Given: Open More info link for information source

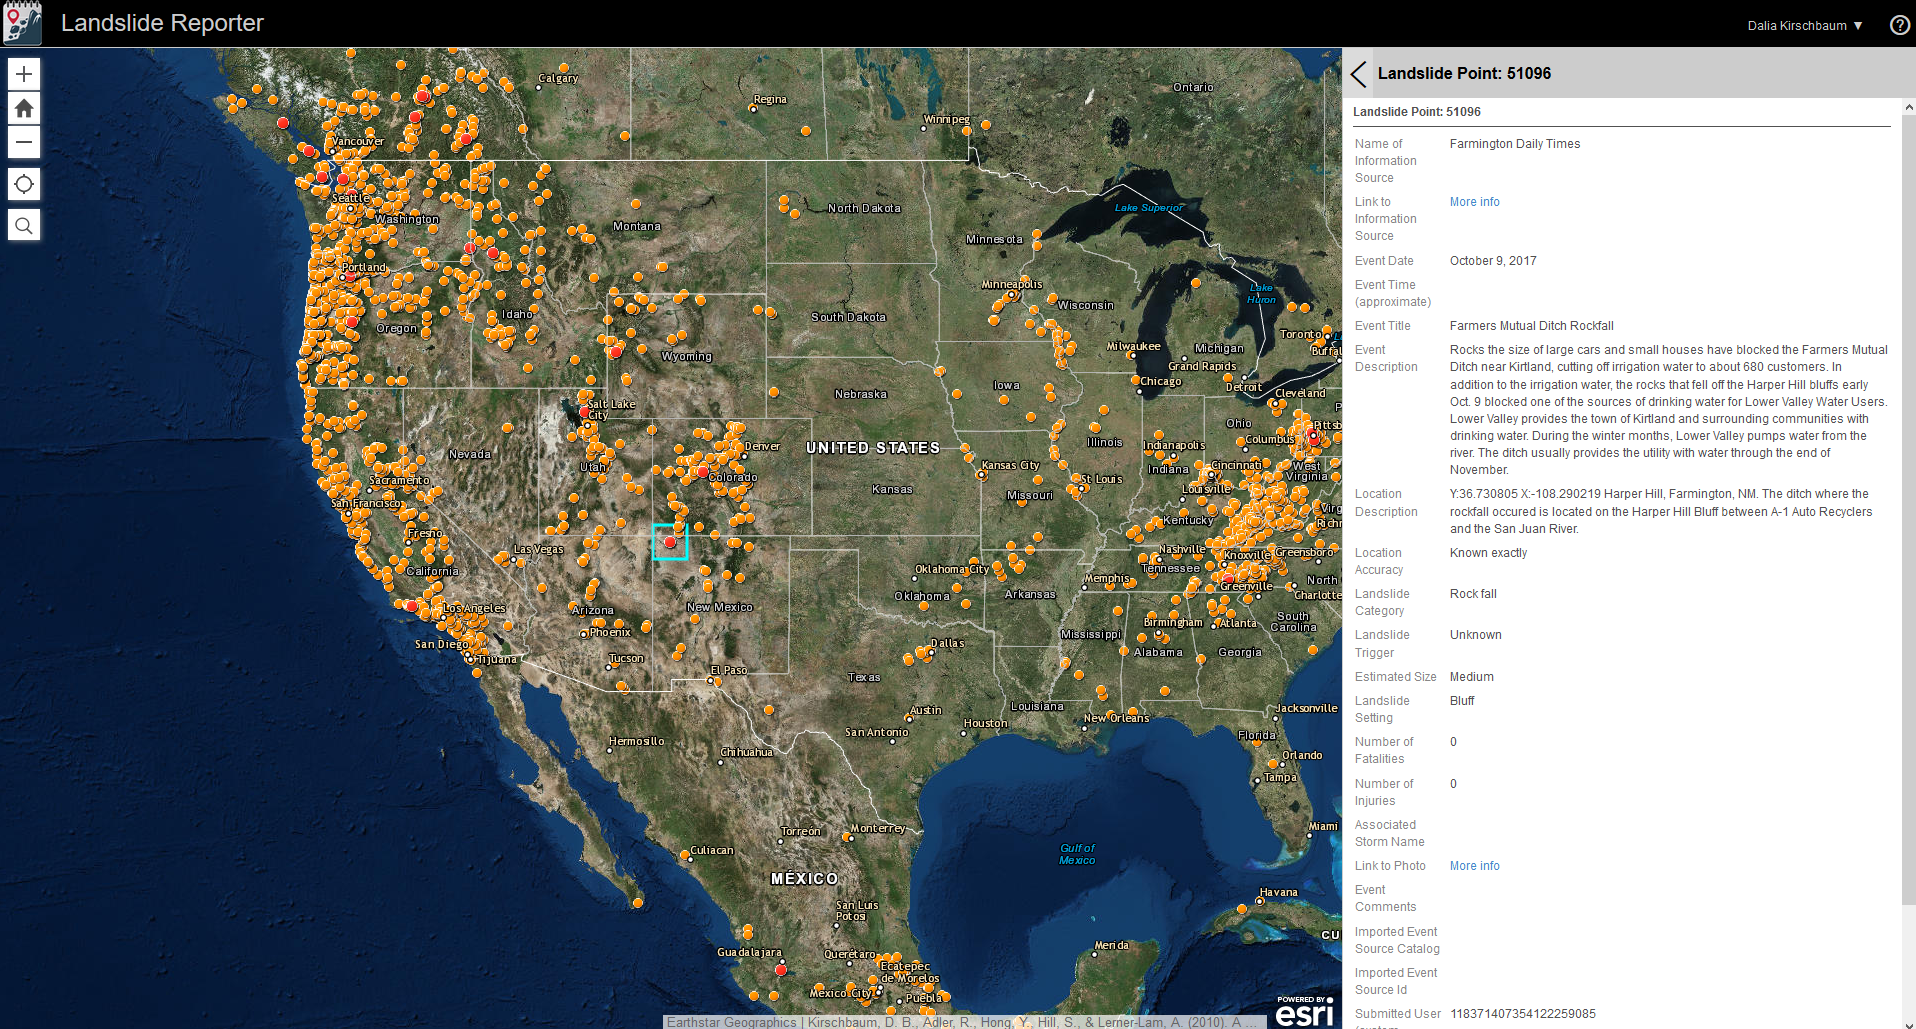Looking at the screenshot, I should pos(1474,202).
